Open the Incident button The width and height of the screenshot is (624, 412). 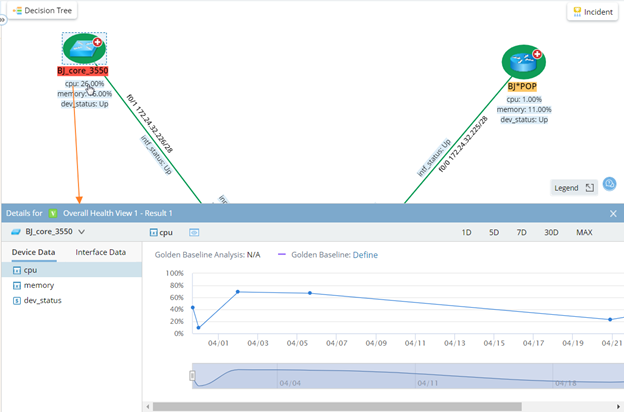(x=592, y=12)
